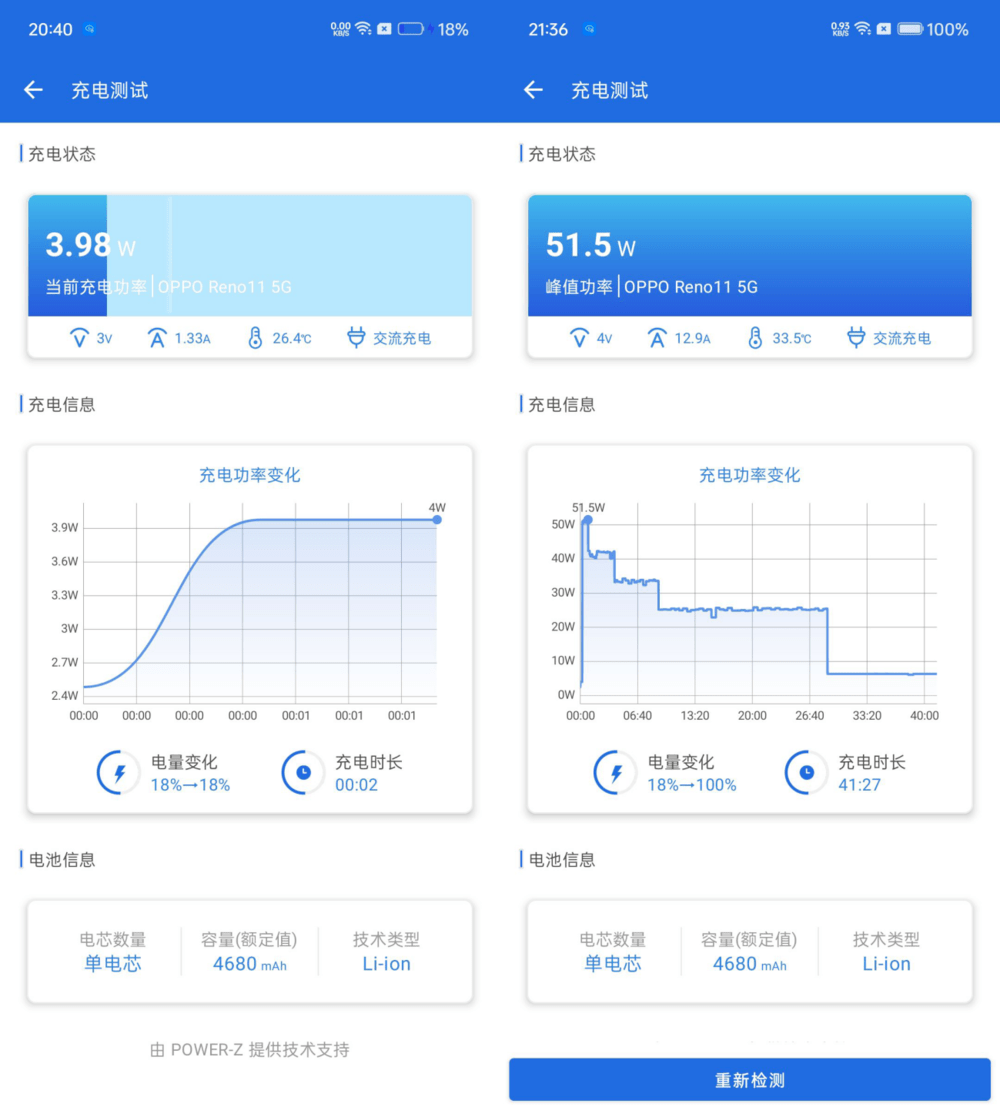
Task: Tap thermometer icon next to 33.5℃
Action: pyautogui.click(x=755, y=338)
